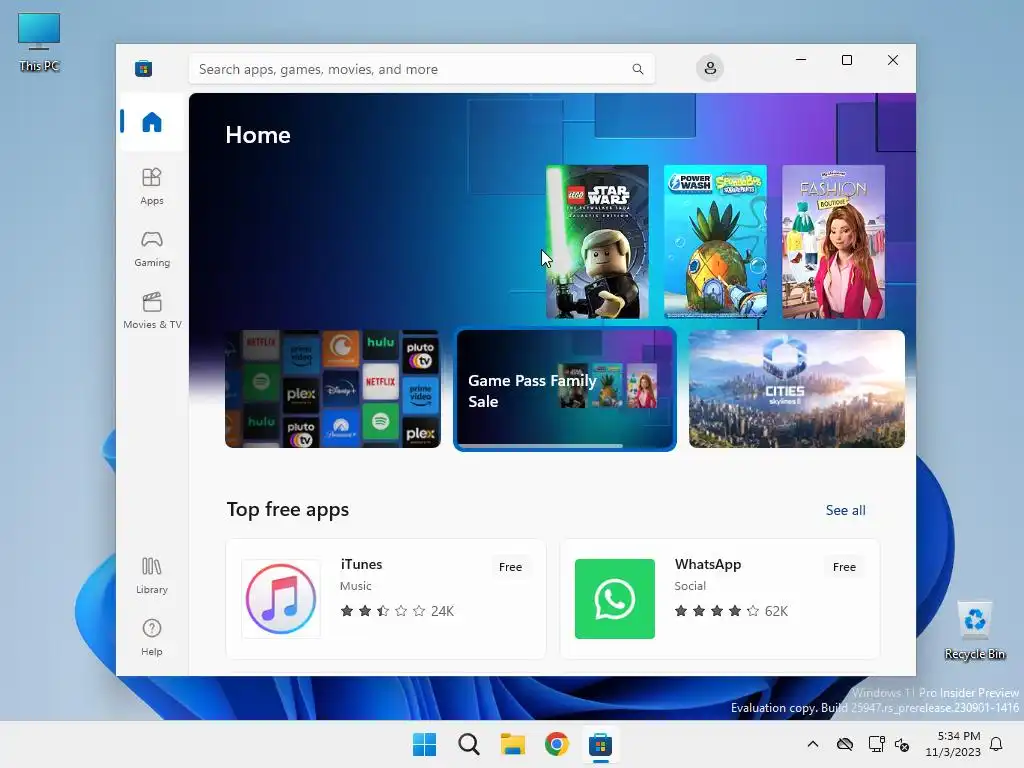1024x768 pixels.
Task: Open the Library in the sidebar
Action: tap(152, 575)
